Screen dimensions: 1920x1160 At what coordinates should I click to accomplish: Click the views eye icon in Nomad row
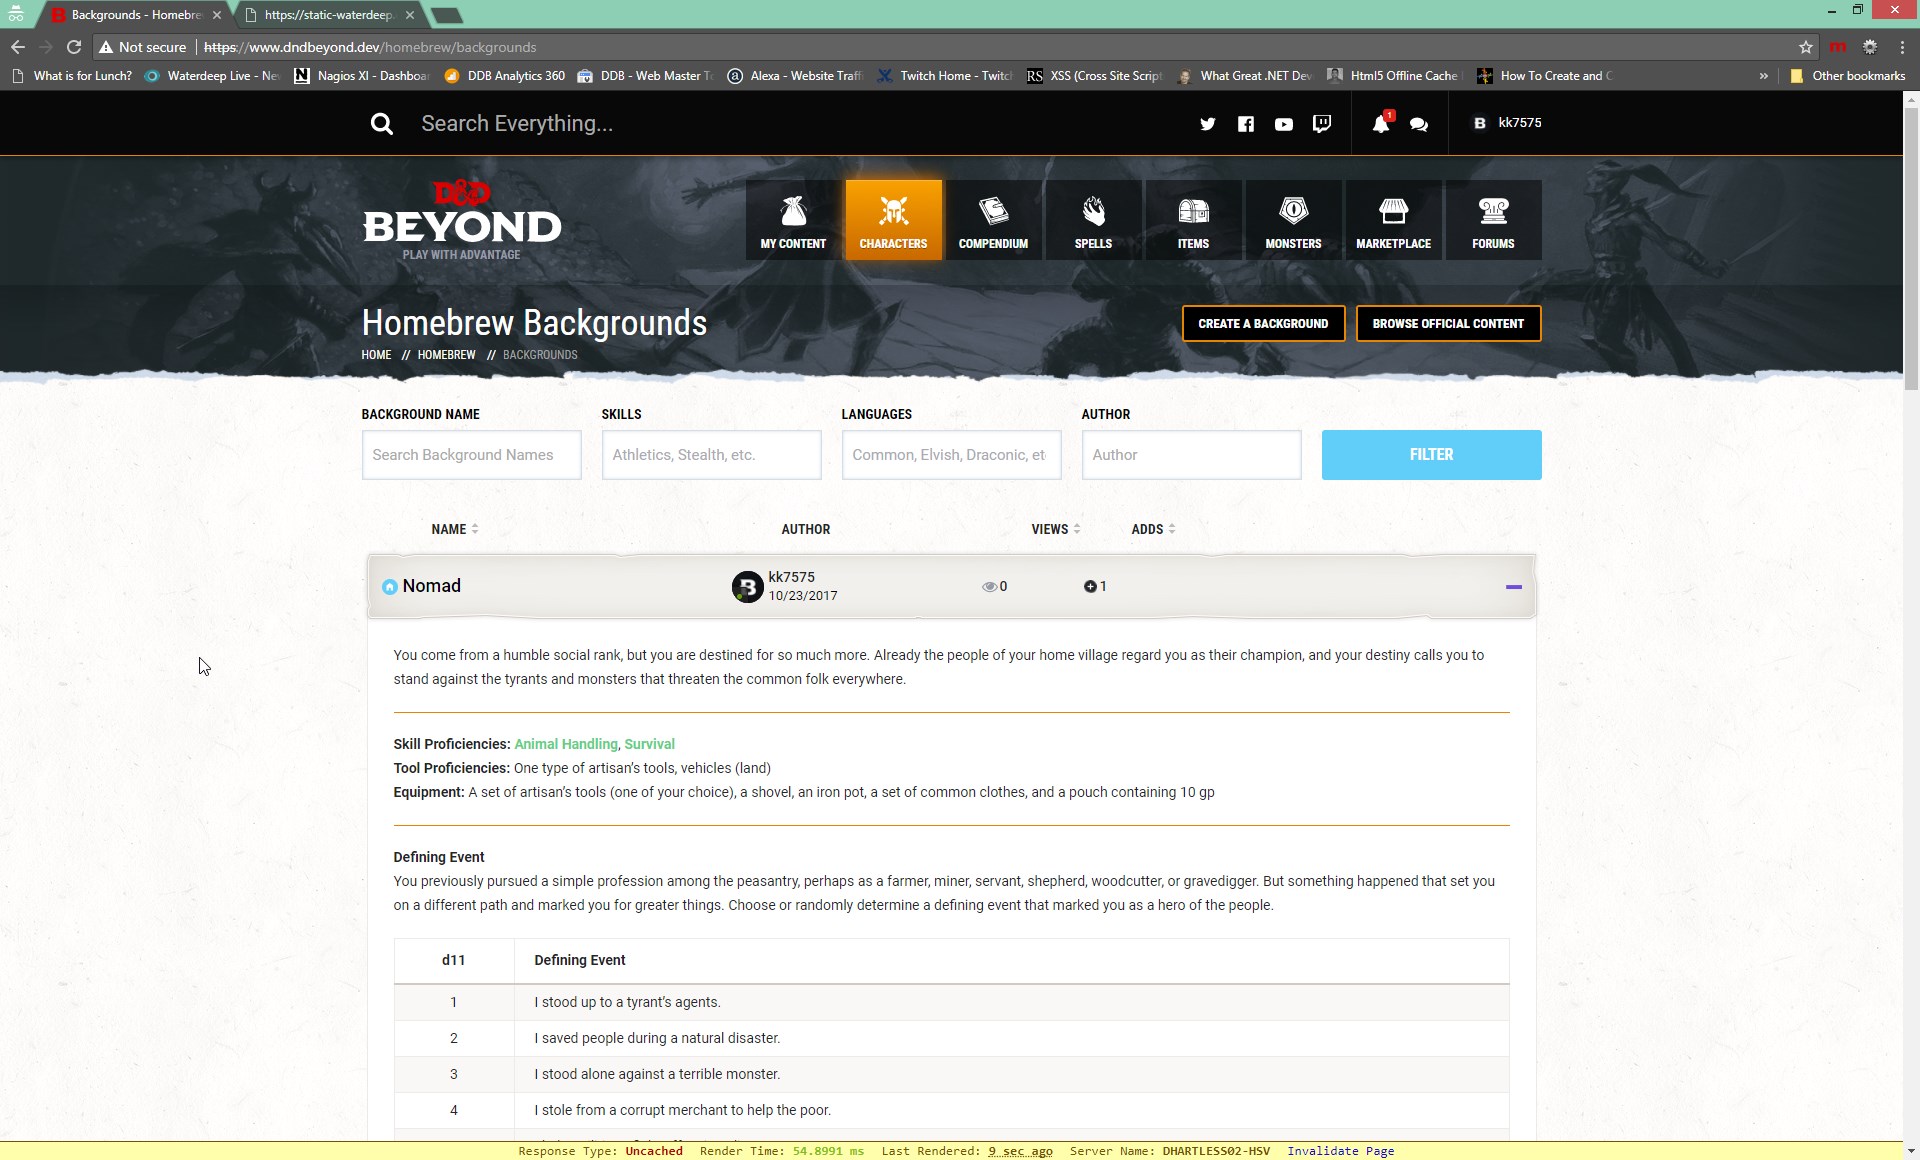[x=989, y=587]
